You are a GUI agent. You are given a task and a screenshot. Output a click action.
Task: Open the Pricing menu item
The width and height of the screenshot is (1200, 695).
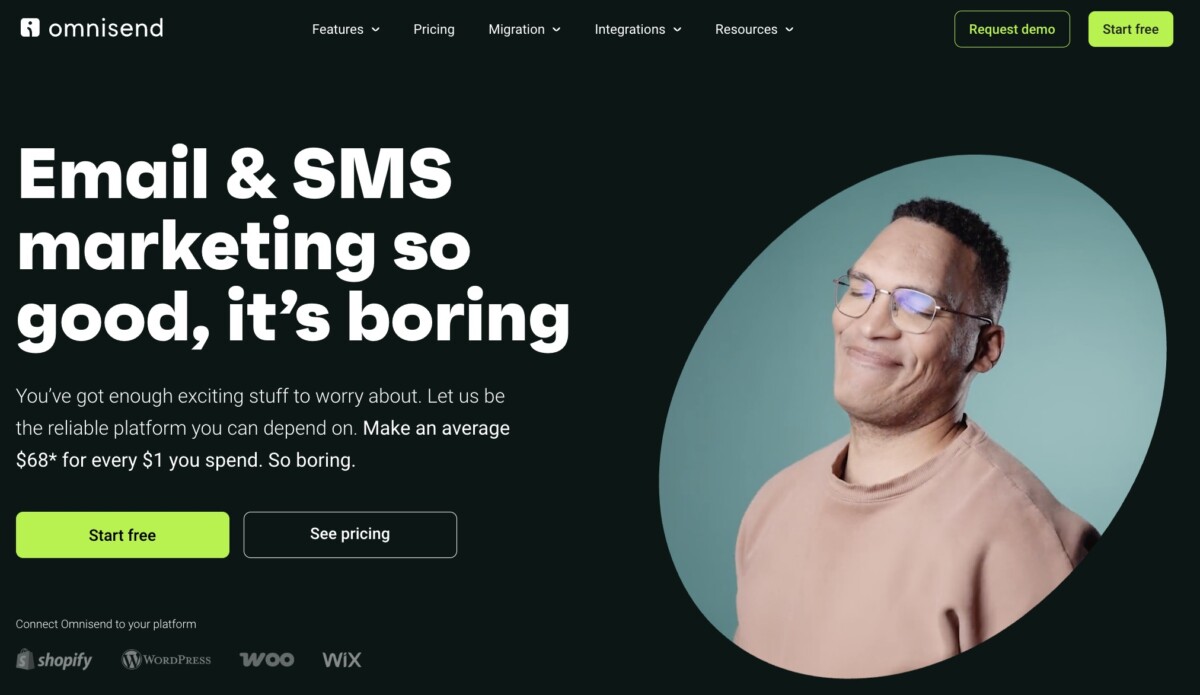tap(434, 29)
